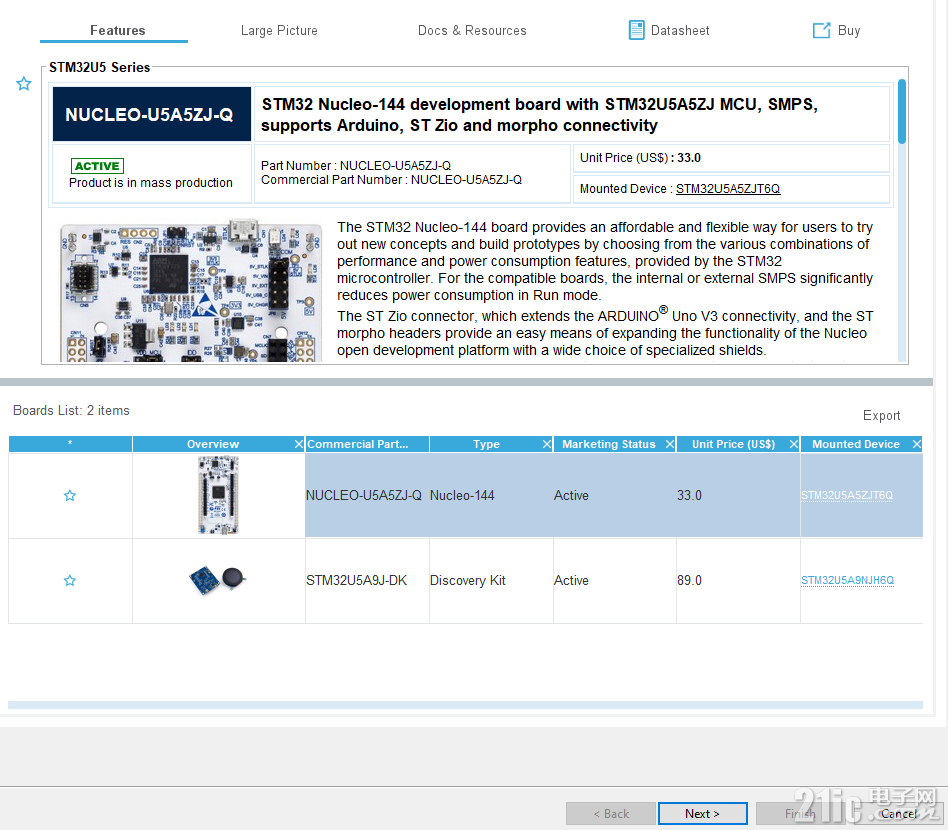Open the Docs & Resources tab
Image resolution: width=948 pixels, height=830 pixels.
472,30
